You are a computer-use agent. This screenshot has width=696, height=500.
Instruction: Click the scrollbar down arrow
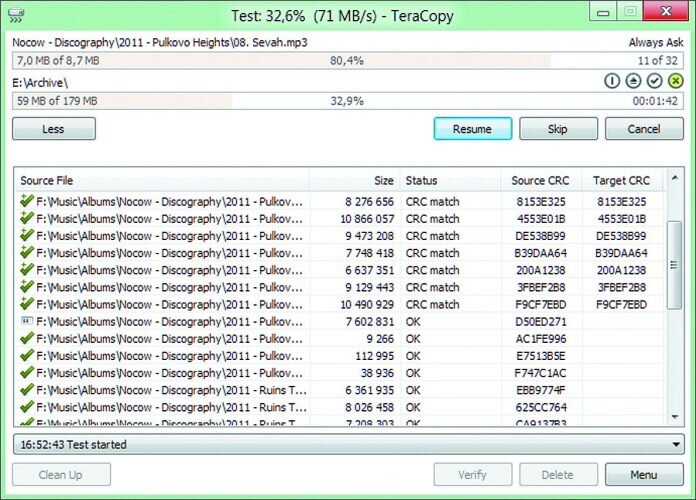click(x=675, y=417)
